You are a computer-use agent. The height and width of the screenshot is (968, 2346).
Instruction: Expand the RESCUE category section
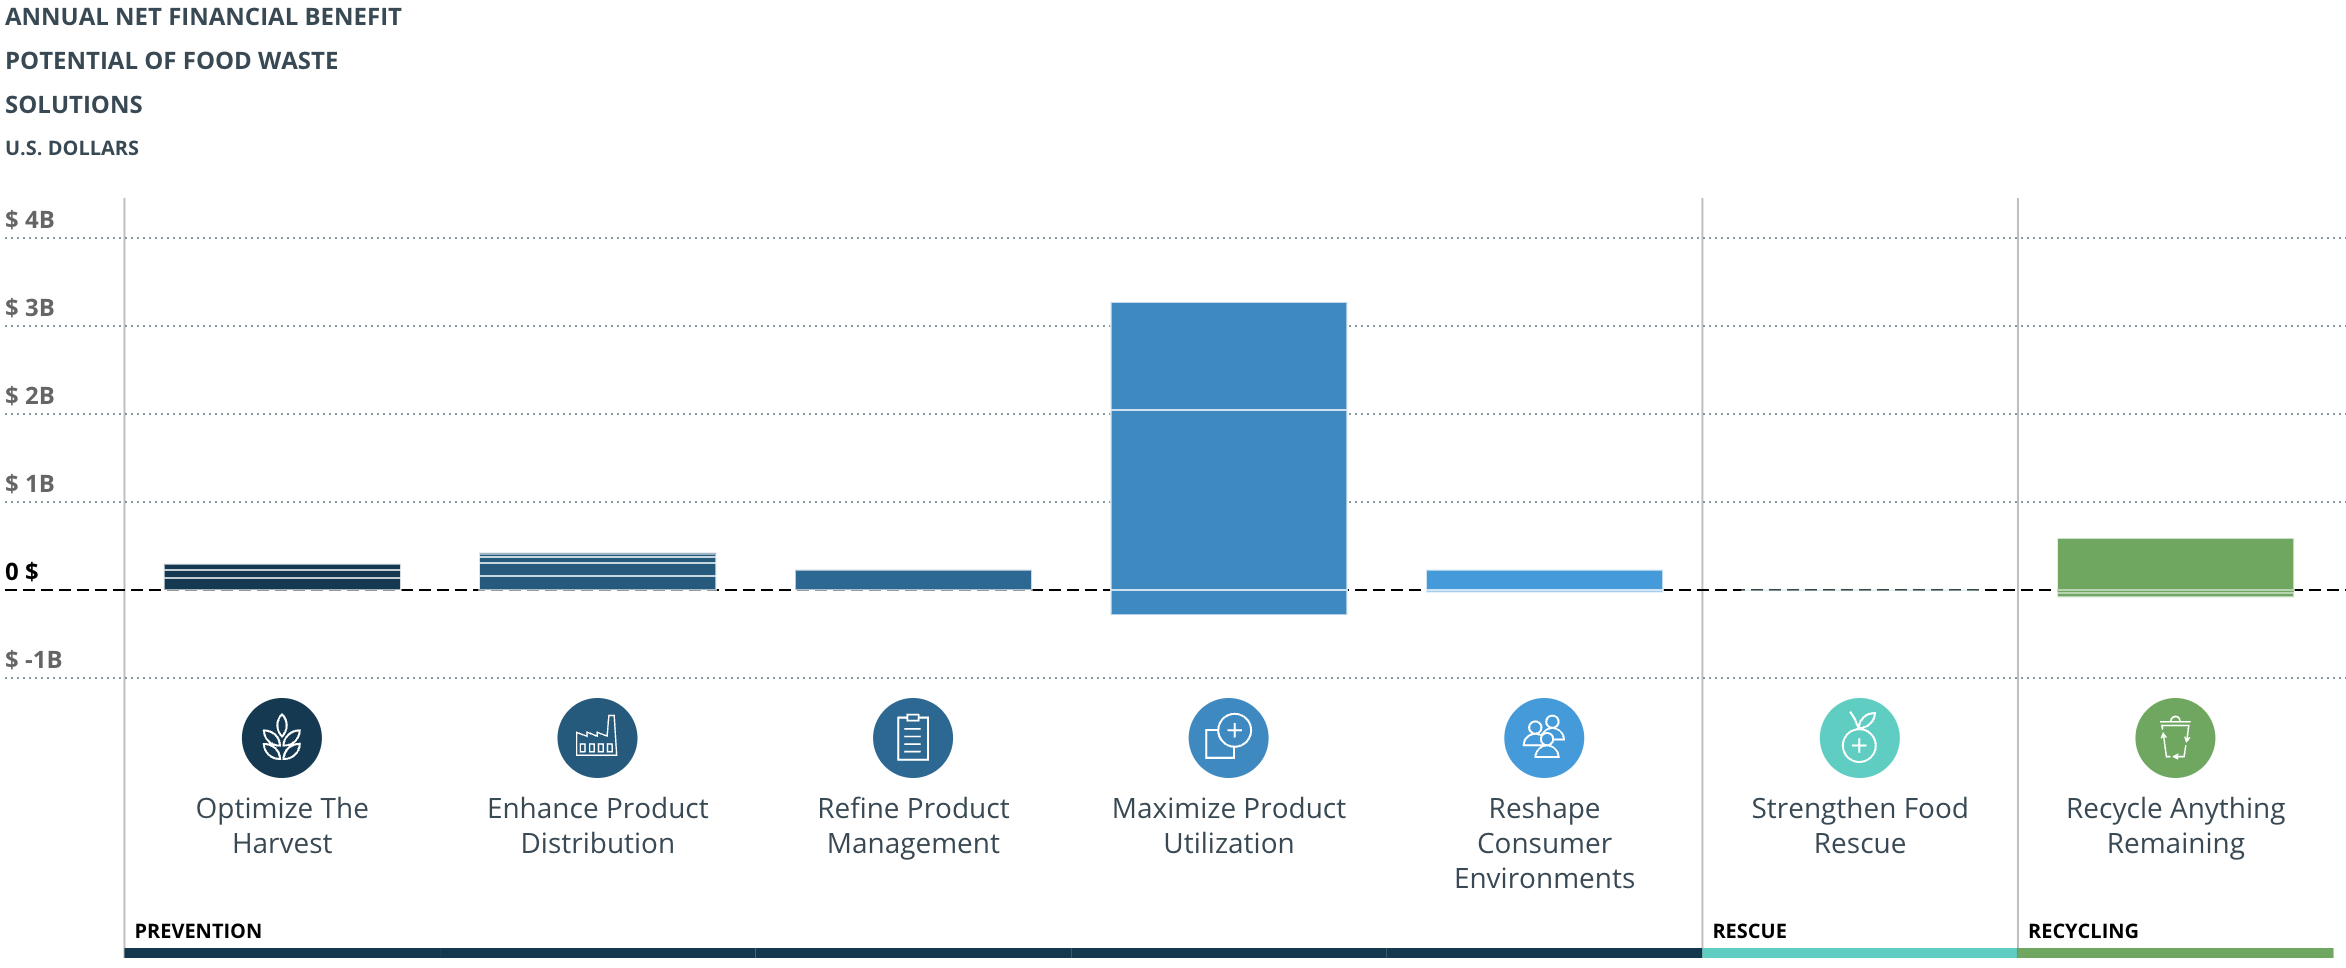click(1750, 931)
